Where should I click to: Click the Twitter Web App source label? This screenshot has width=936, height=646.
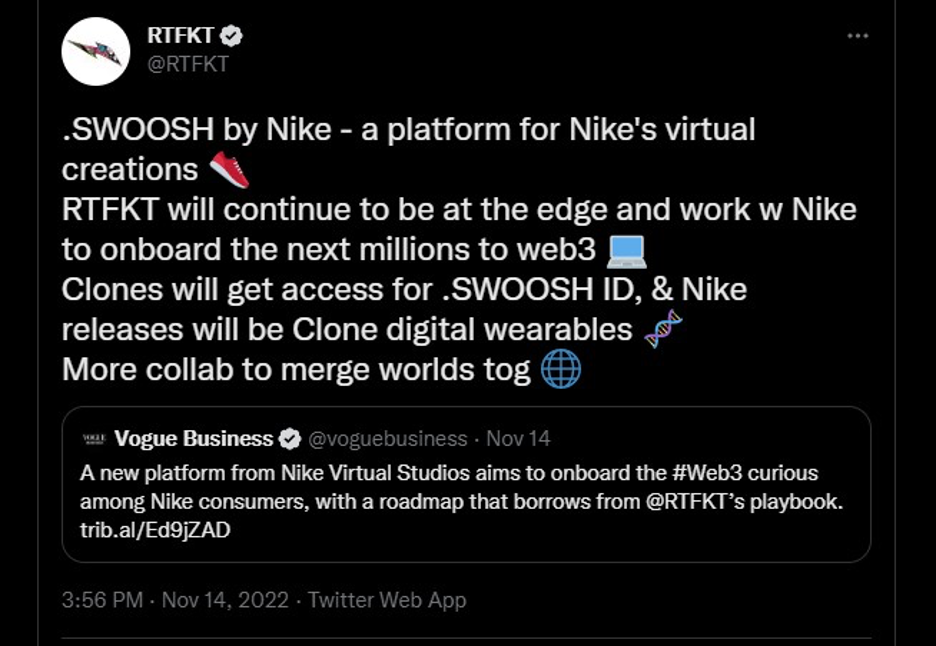click(387, 600)
